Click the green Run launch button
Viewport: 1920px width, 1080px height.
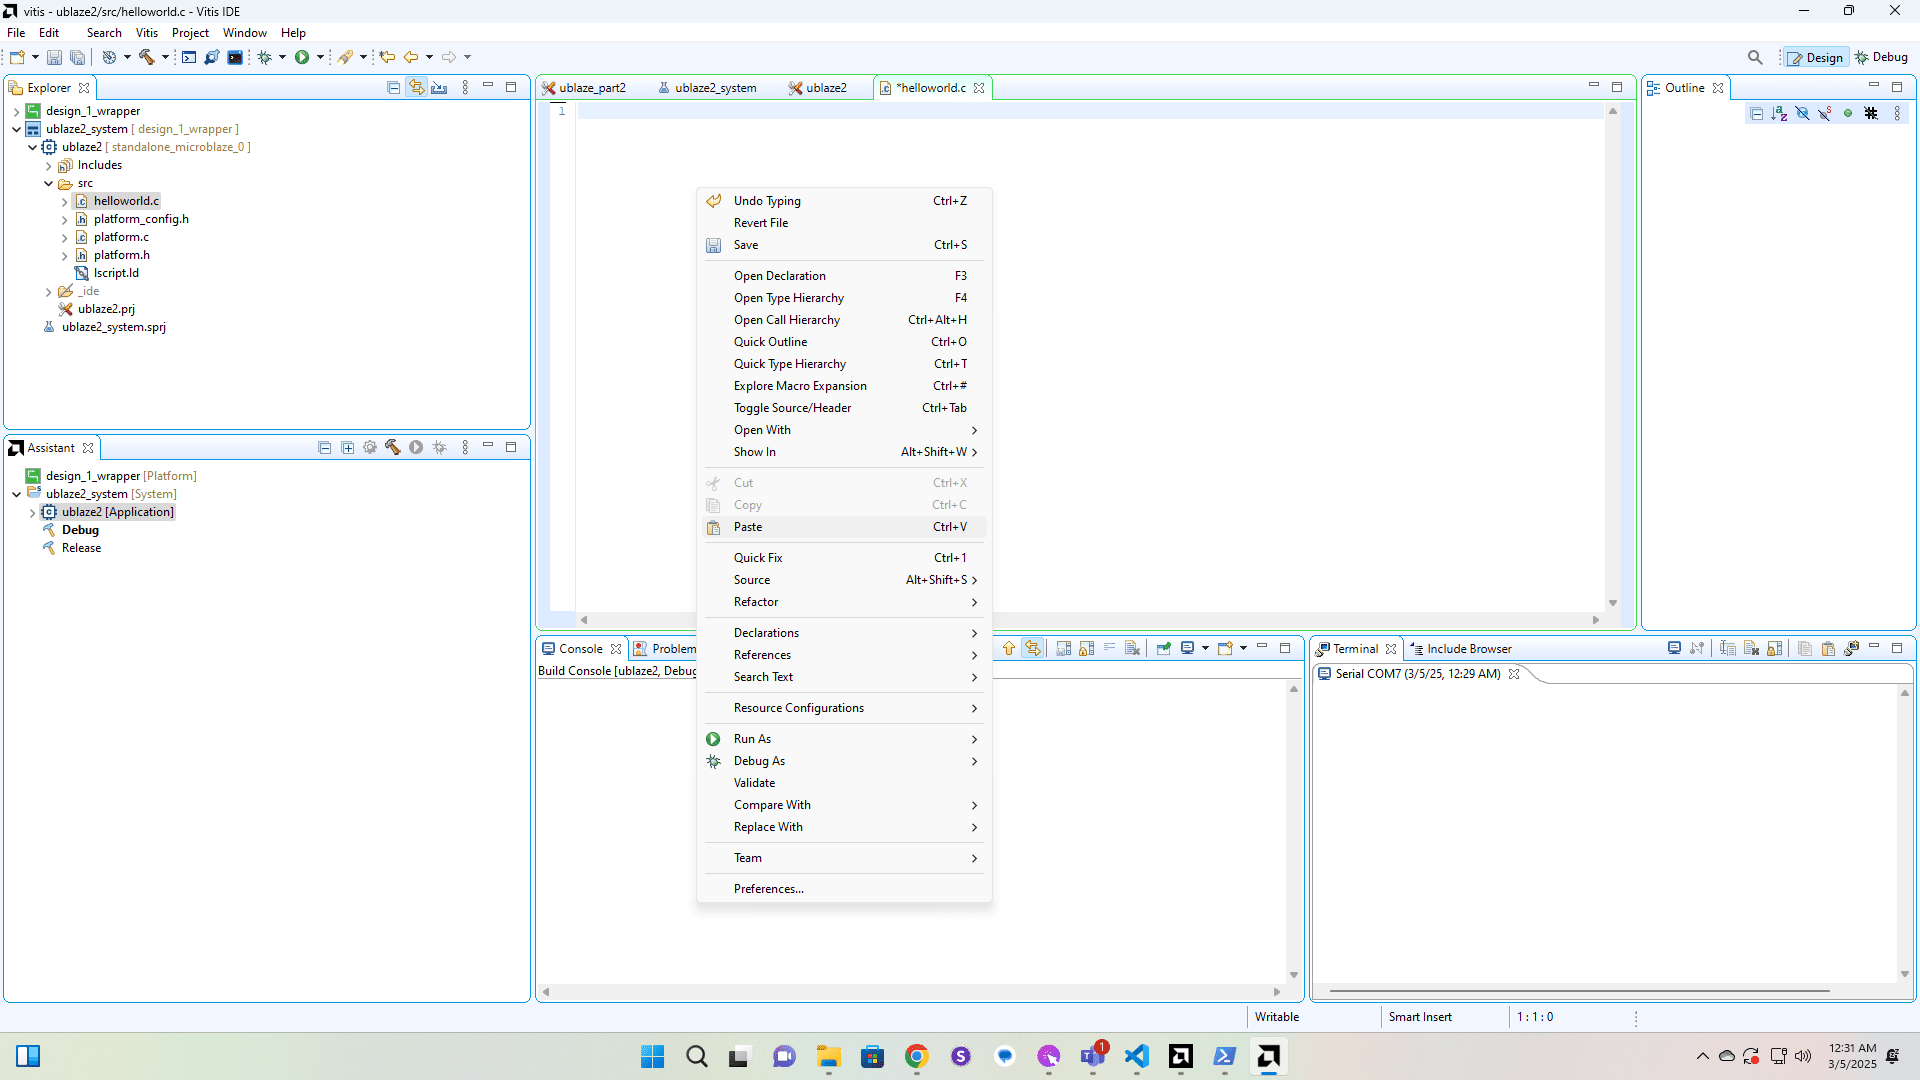(302, 57)
